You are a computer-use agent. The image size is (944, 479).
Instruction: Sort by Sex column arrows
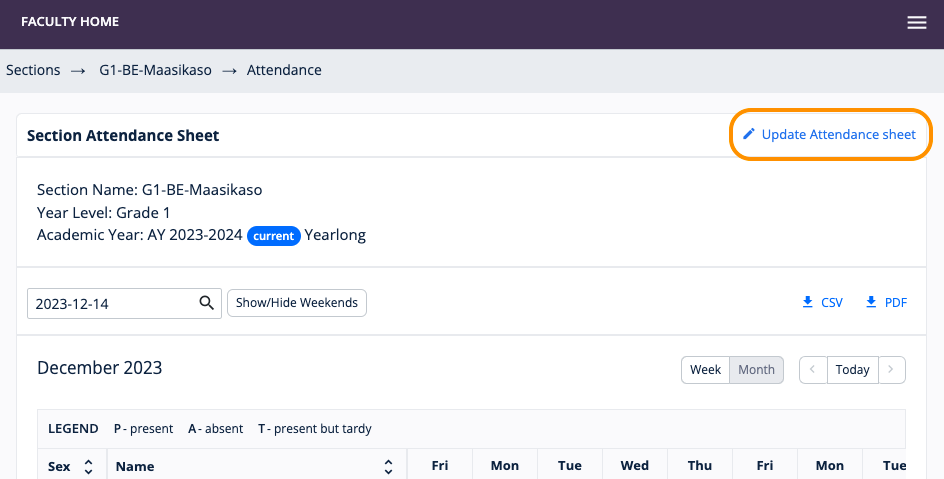88,466
